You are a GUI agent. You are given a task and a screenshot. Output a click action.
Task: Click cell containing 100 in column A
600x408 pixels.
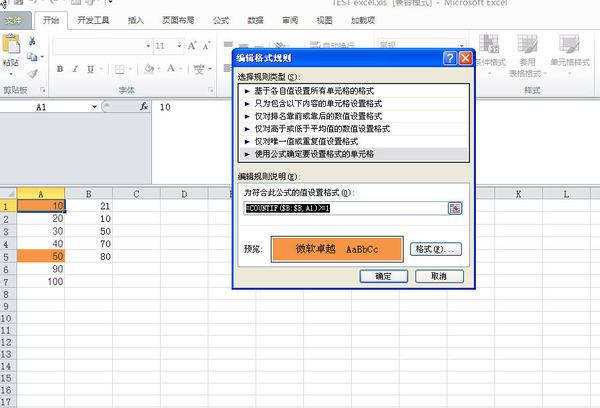point(41,282)
